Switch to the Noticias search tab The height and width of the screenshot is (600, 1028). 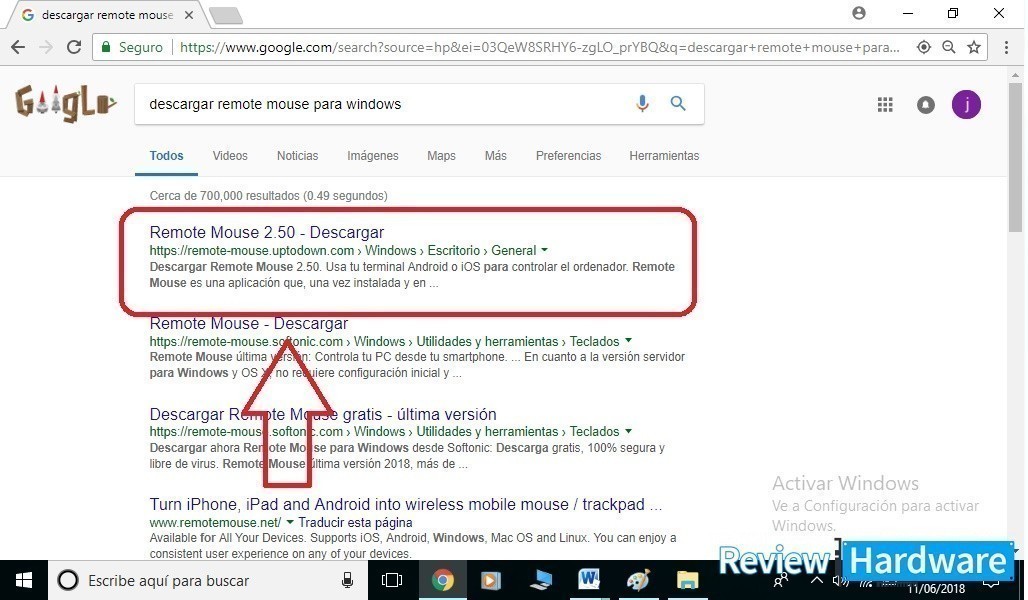(298, 156)
